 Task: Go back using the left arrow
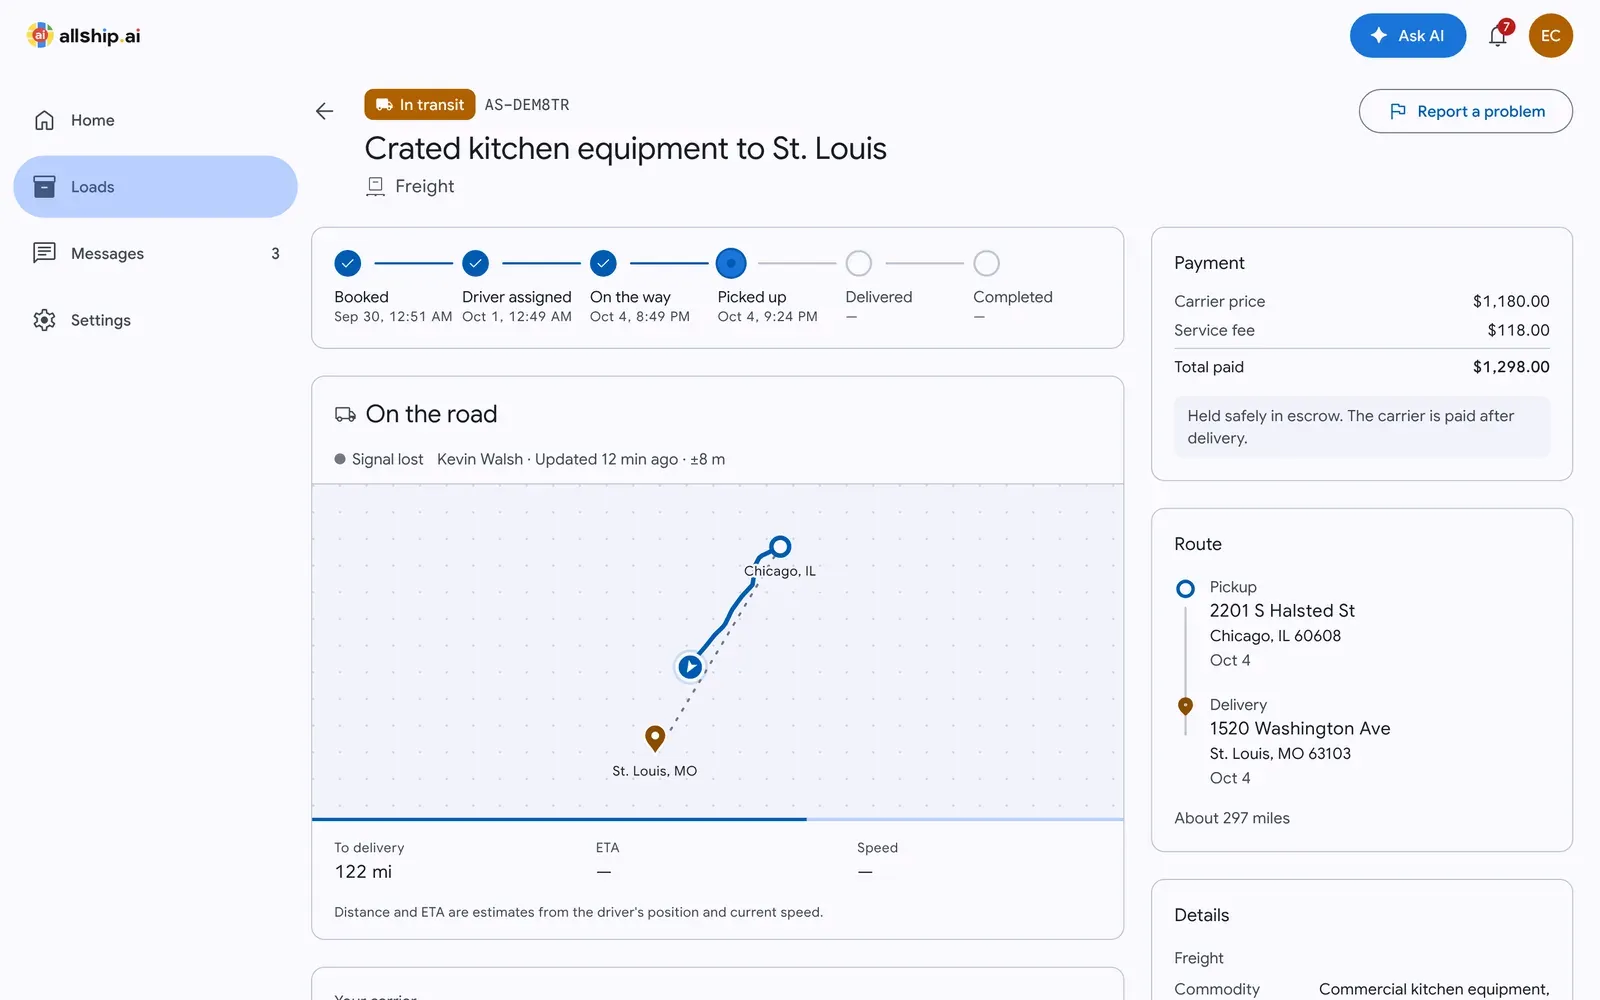coord(325,111)
